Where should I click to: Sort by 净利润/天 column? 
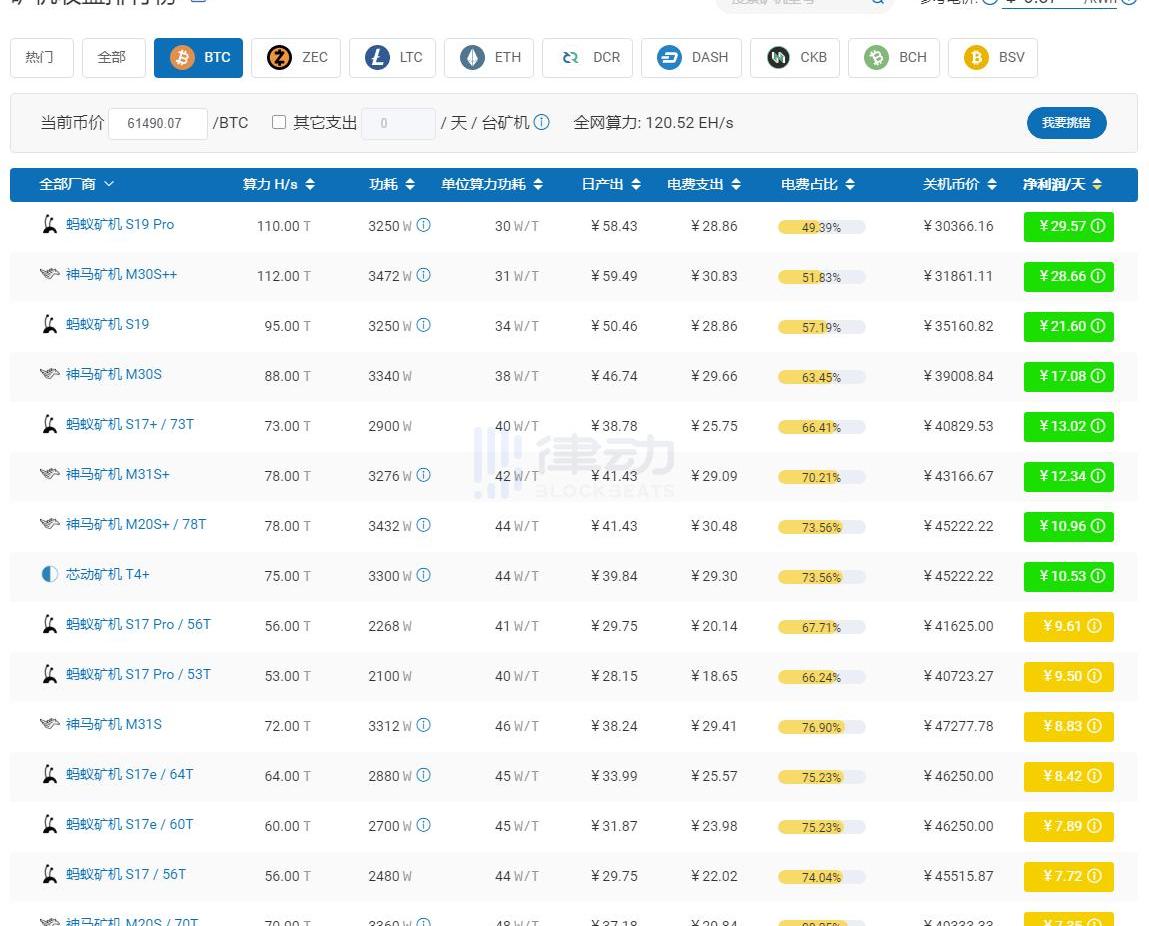(x=1062, y=184)
